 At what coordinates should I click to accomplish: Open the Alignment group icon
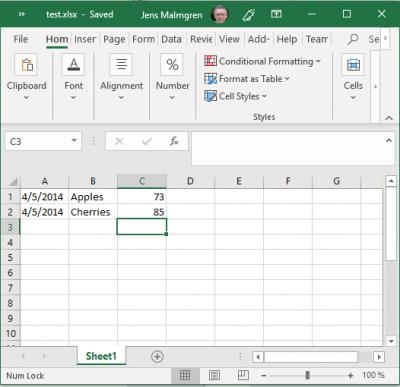pyautogui.click(x=121, y=65)
